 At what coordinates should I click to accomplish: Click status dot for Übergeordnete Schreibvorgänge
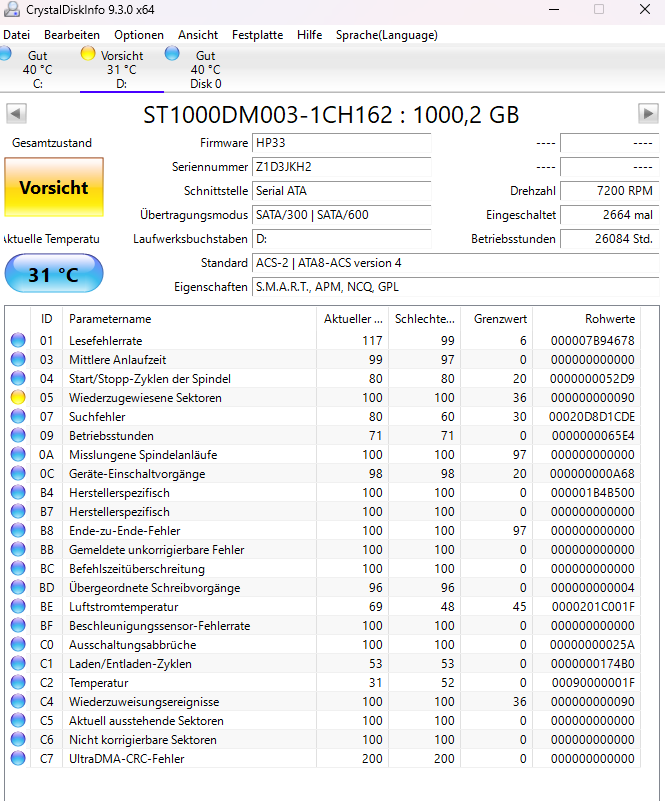point(18,587)
